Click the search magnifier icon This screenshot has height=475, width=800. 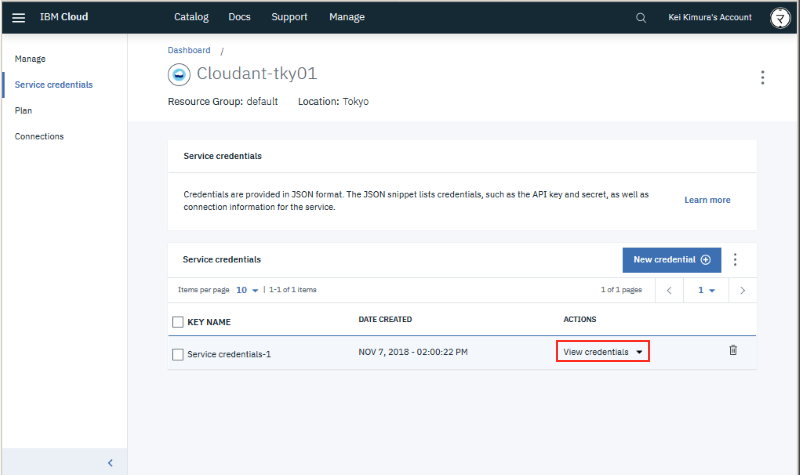click(x=641, y=18)
